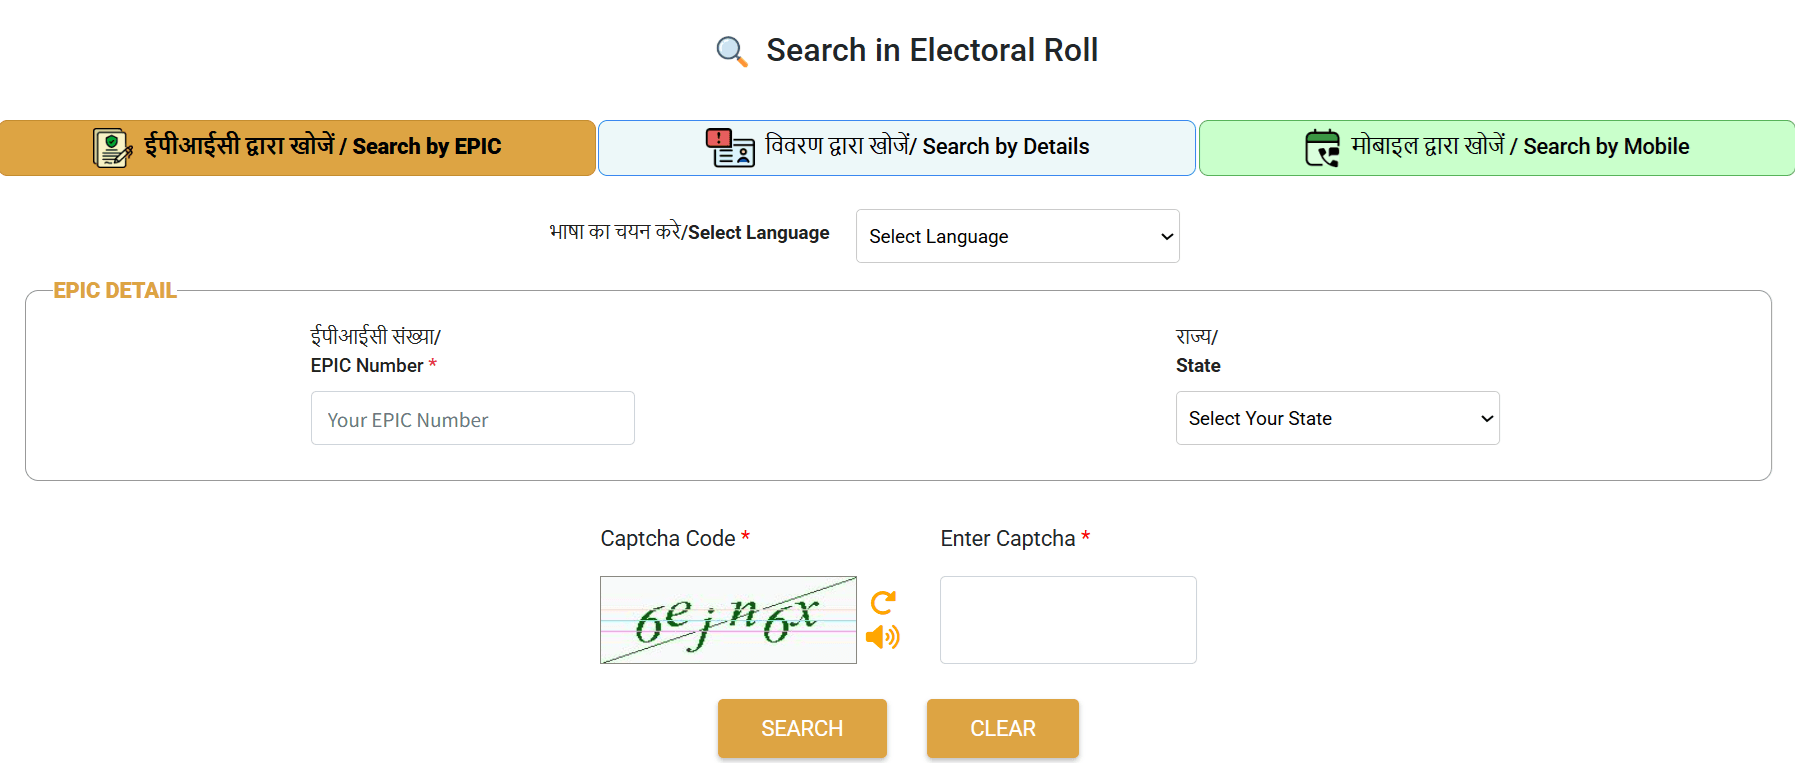Image resolution: width=1795 pixels, height=763 pixels.
Task: Open the Select Your State dropdown
Action: pyautogui.click(x=1337, y=418)
